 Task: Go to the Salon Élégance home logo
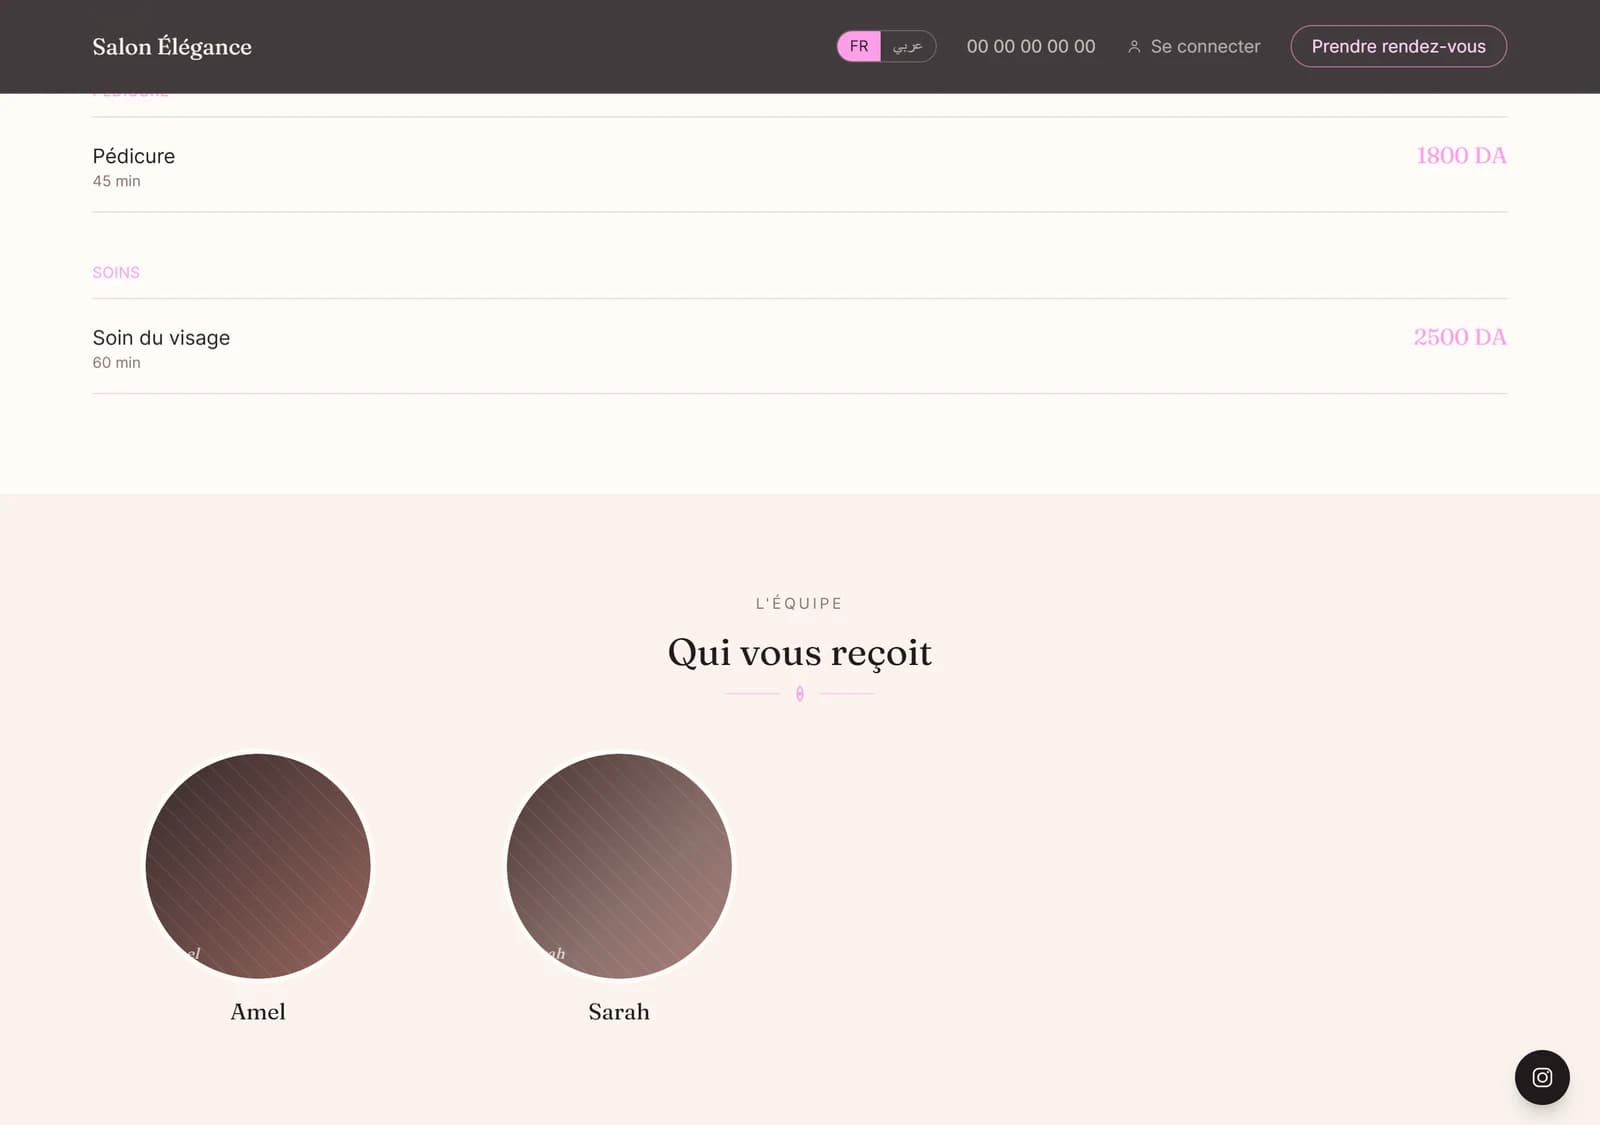coord(172,47)
